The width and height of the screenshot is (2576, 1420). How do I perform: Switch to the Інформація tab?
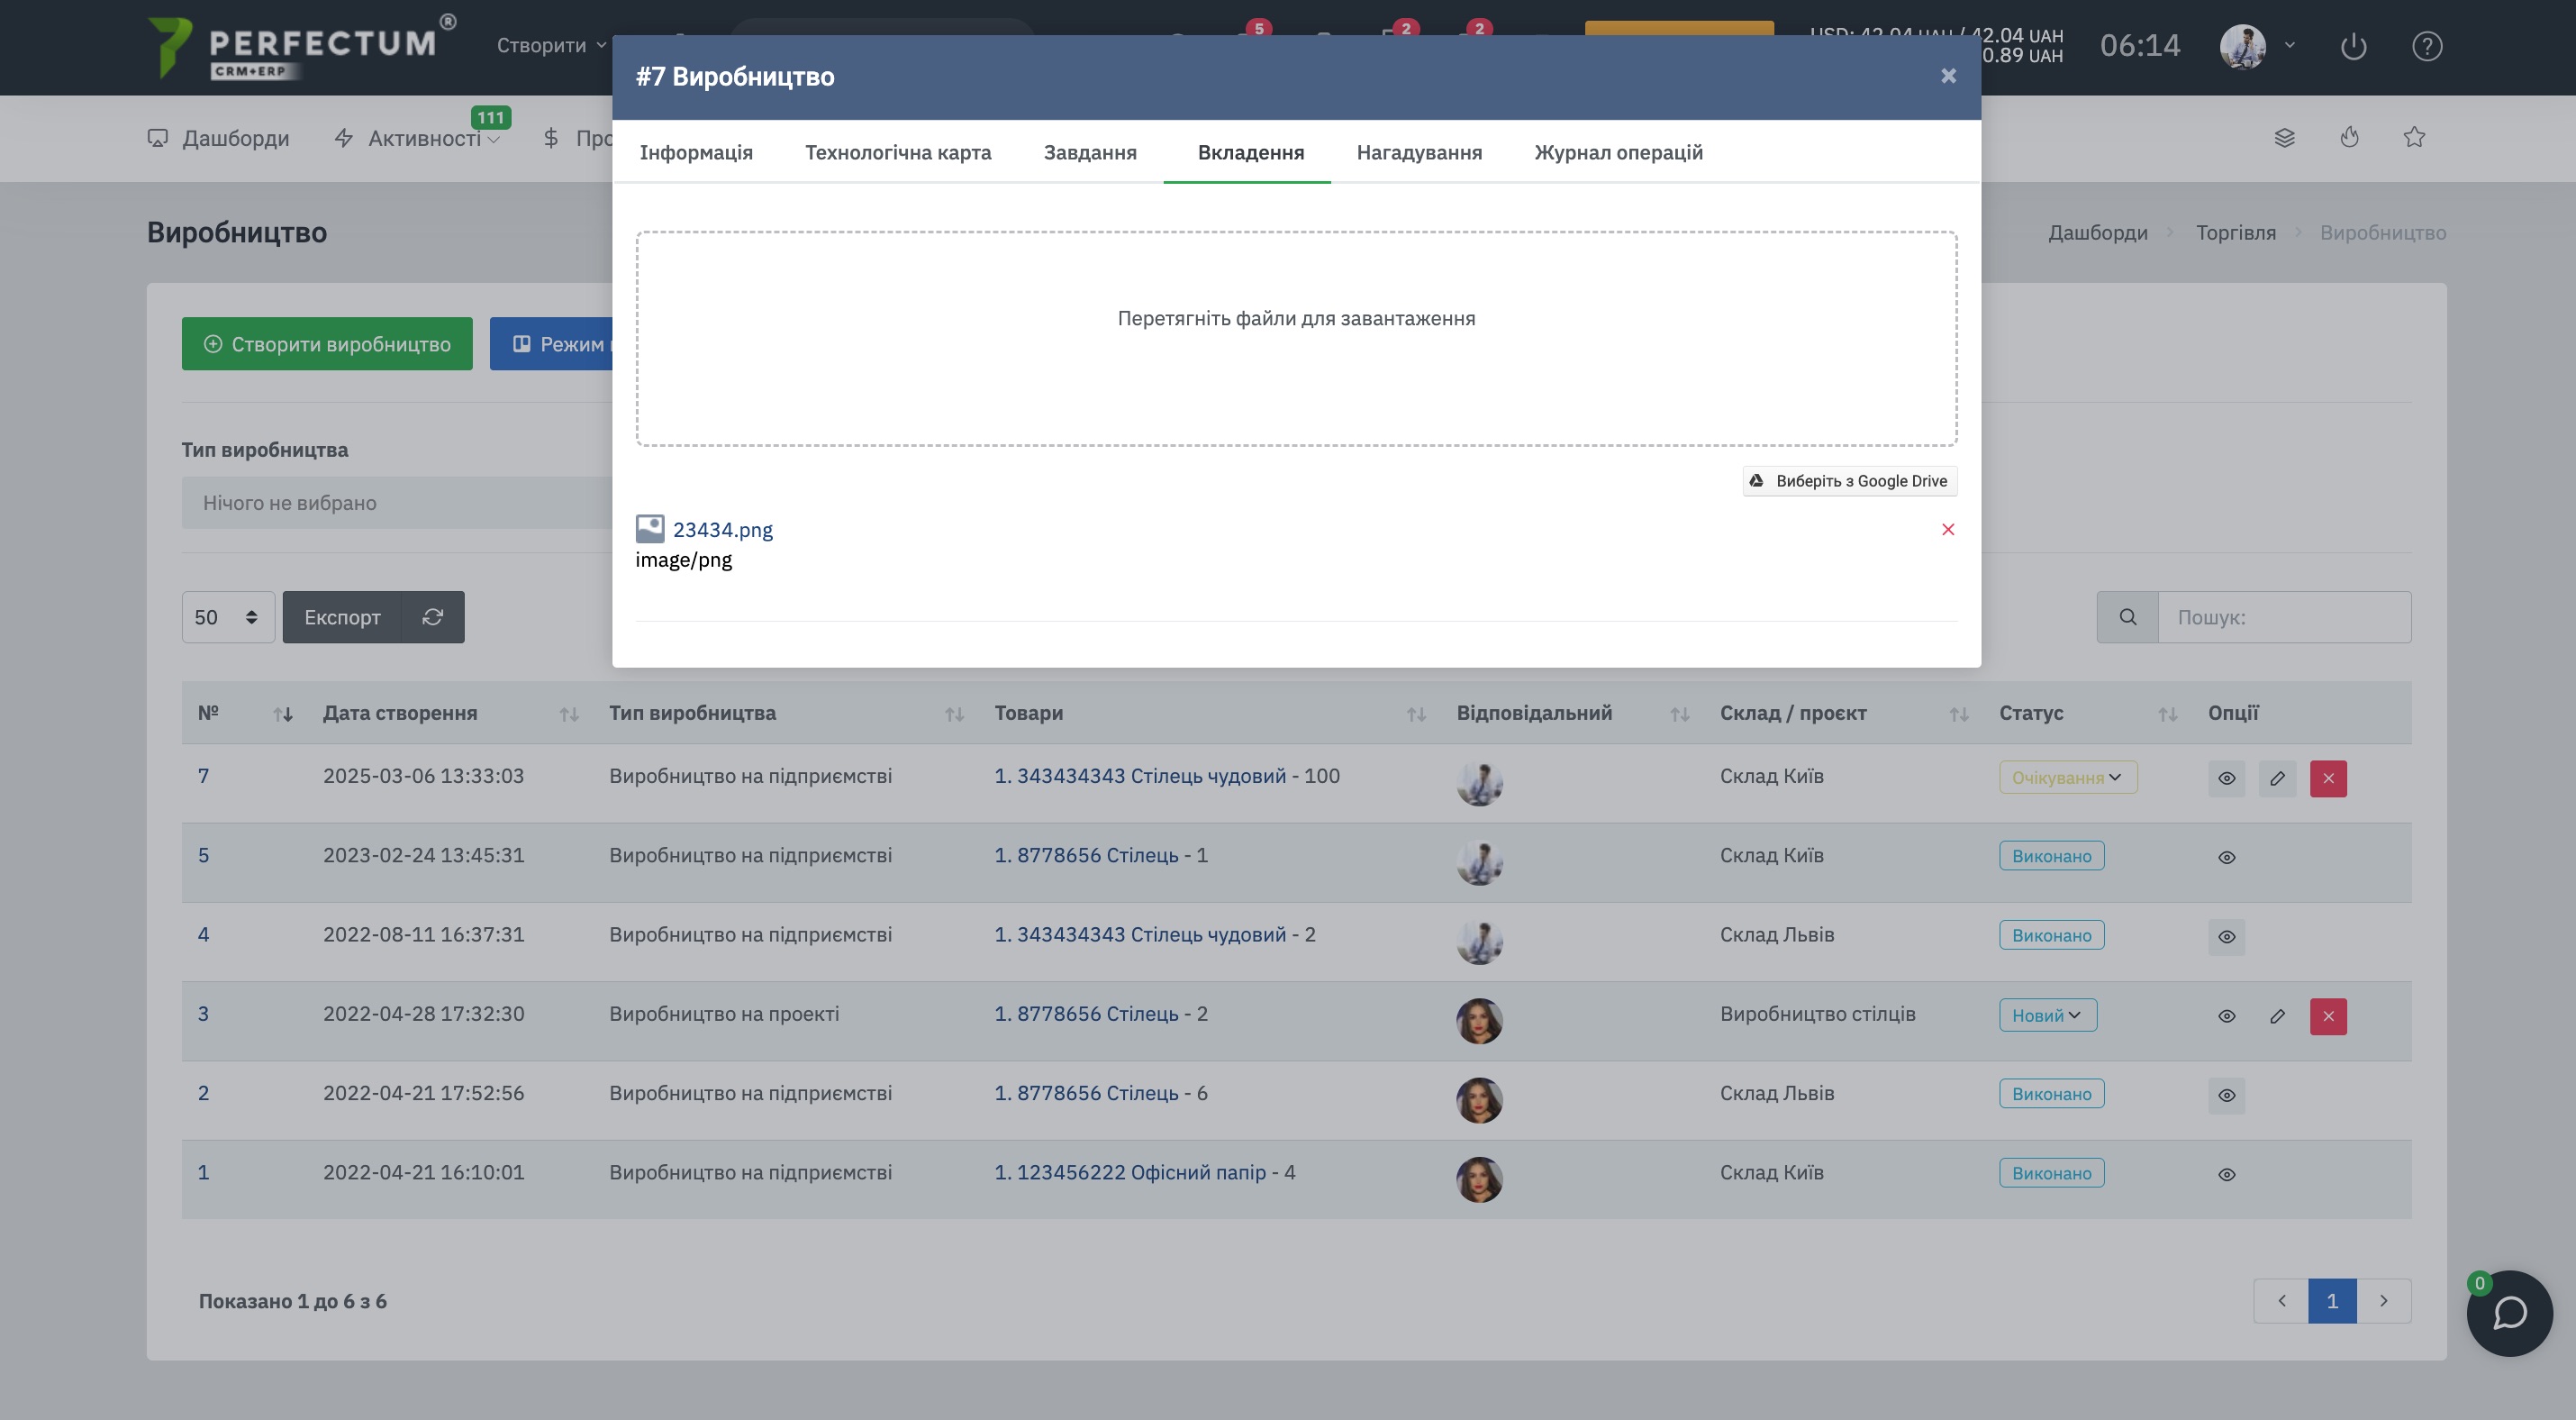[x=696, y=152]
